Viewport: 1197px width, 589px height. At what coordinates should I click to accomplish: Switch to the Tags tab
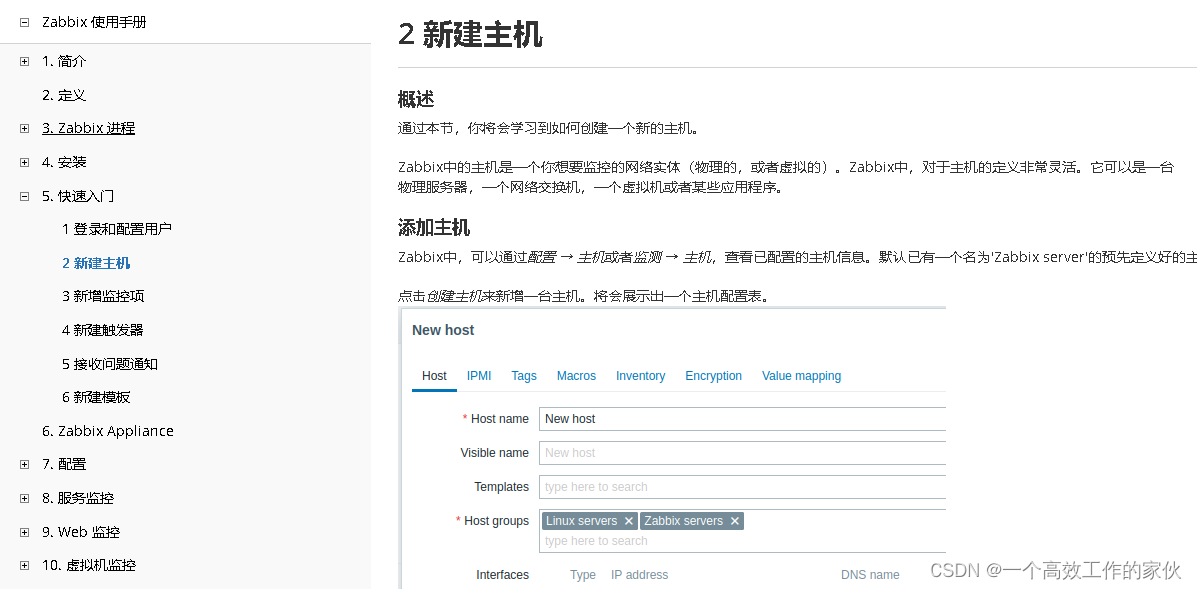click(x=524, y=375)
